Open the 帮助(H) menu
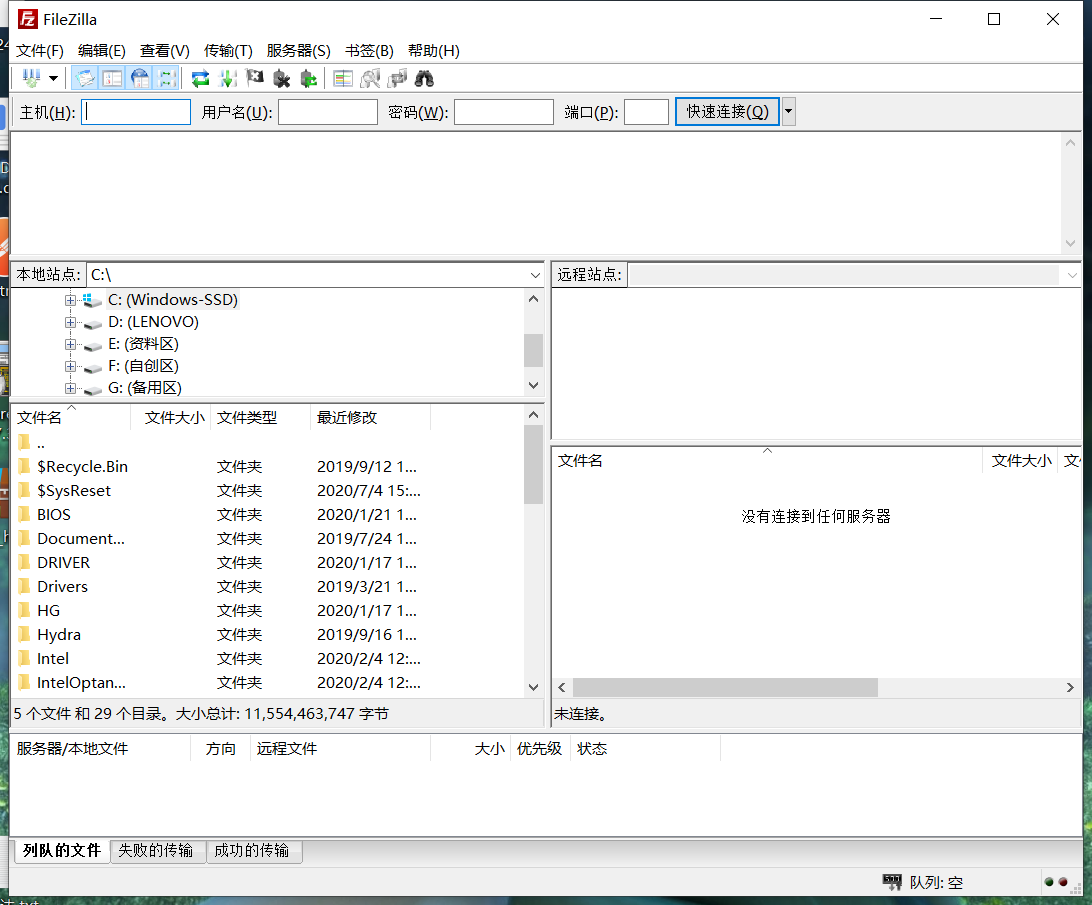The height and width of the screenshot is (905, 1092). 433,51
